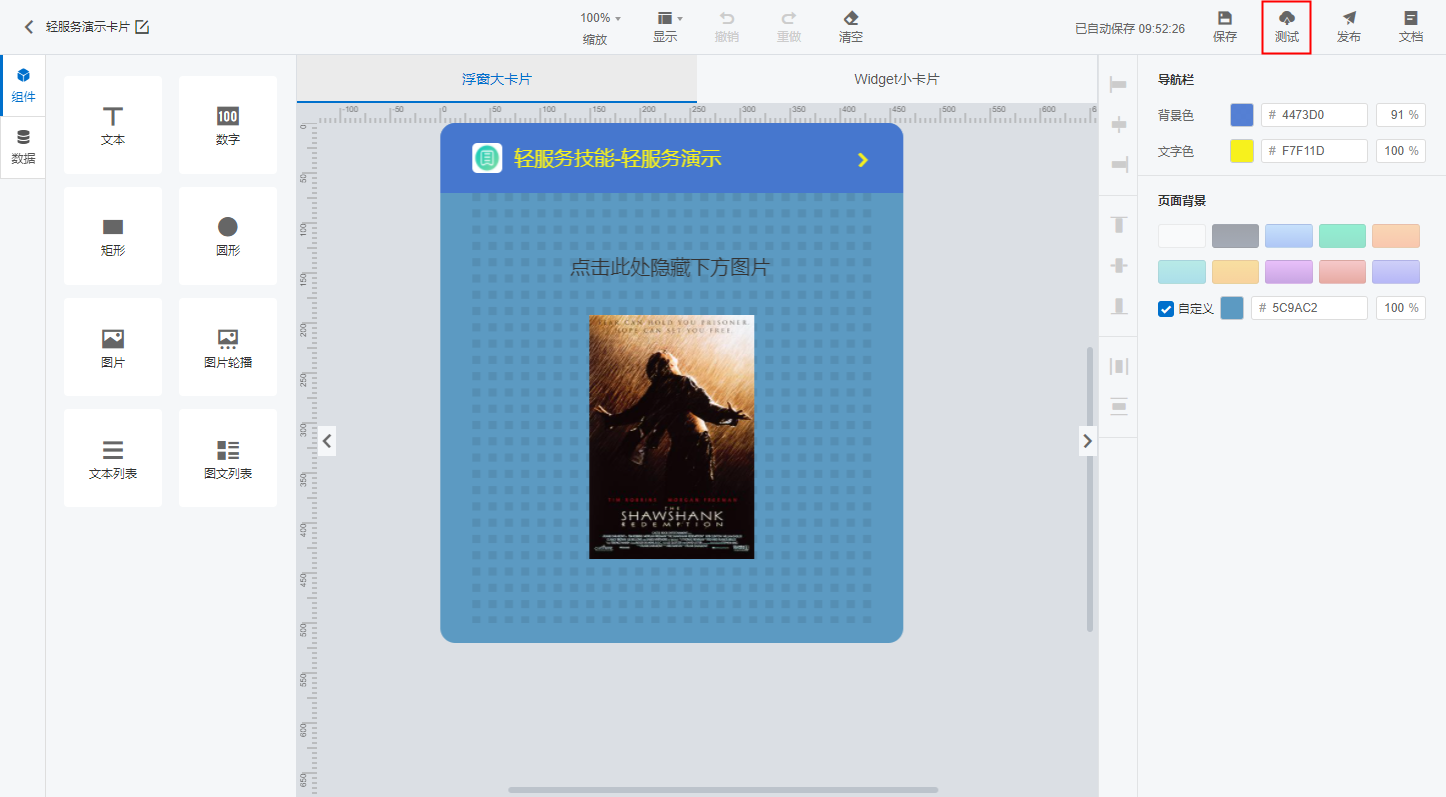Edit the 5C9AC2 hex color field

1309,308
